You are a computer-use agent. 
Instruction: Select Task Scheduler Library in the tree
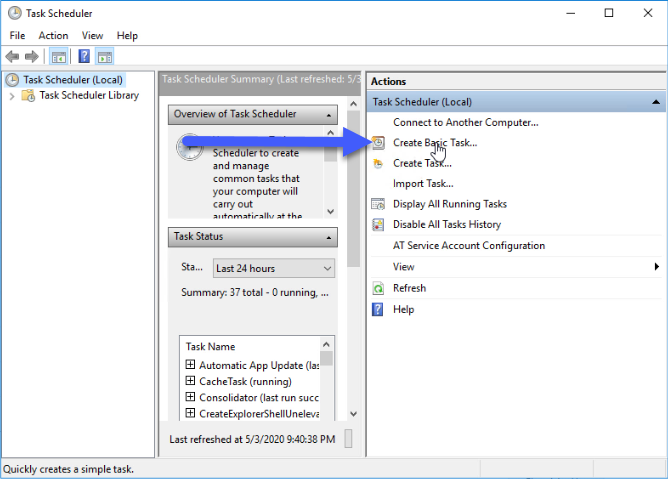[x=89, y=95]
